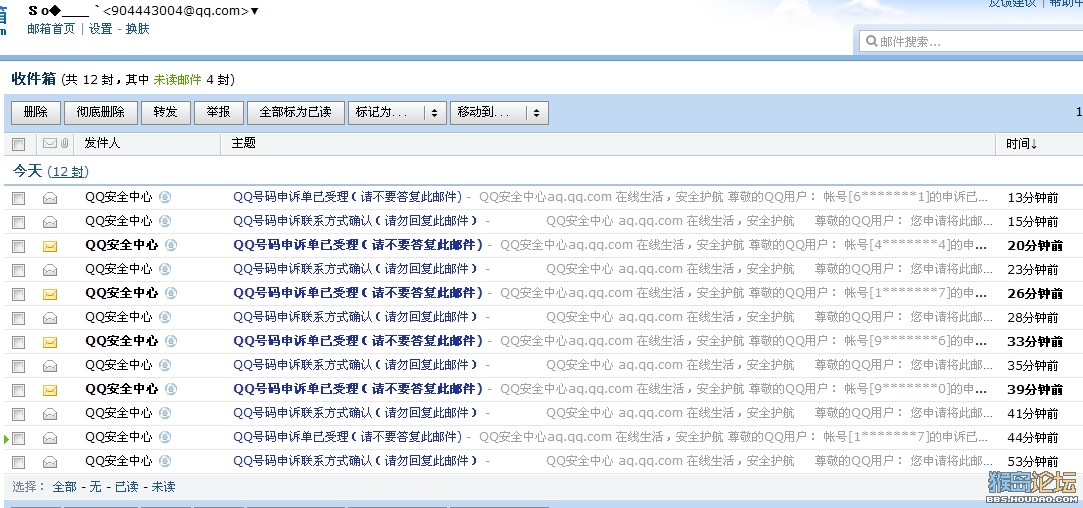Open unread 20分钟前 申诉单已受理 email subject
The height and width of the screenshot is (508, 1083).
(358, 245)
